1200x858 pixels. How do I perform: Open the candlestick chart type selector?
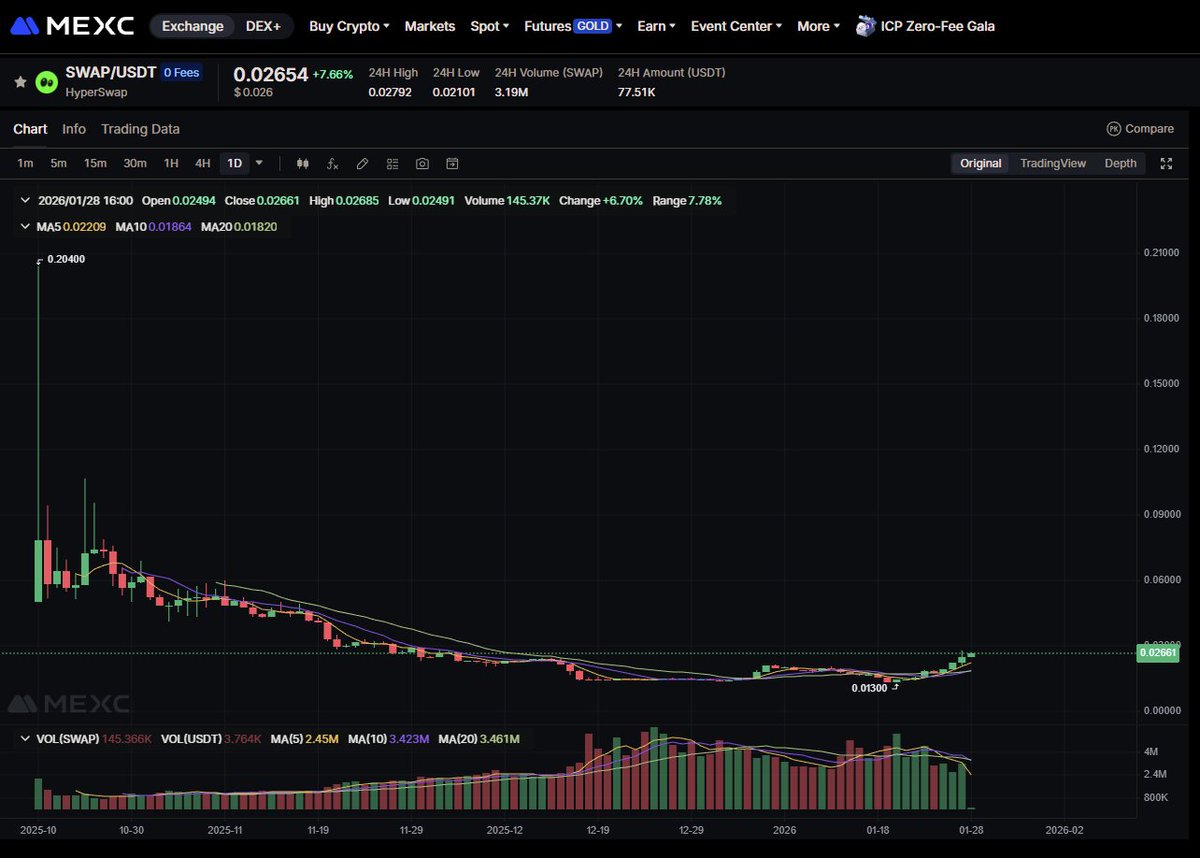[x=302, y=163]
